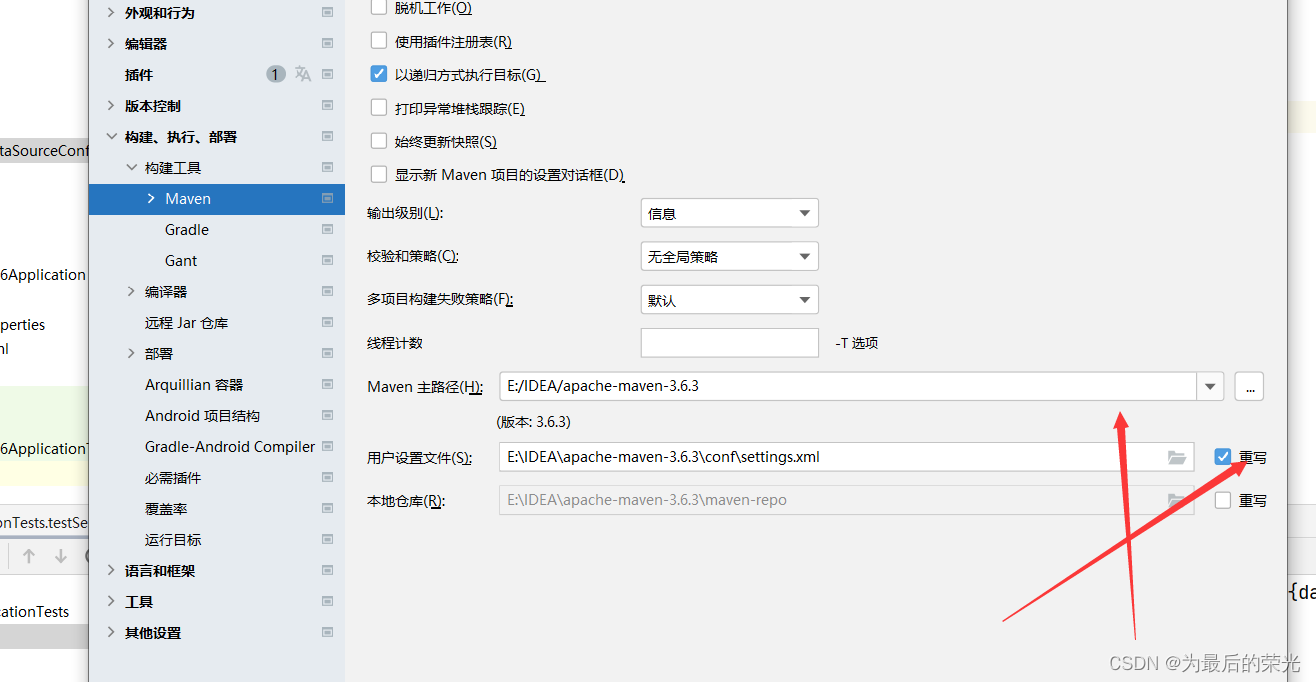Click project-level icon beside 语言和框架 row

[327, 571]
